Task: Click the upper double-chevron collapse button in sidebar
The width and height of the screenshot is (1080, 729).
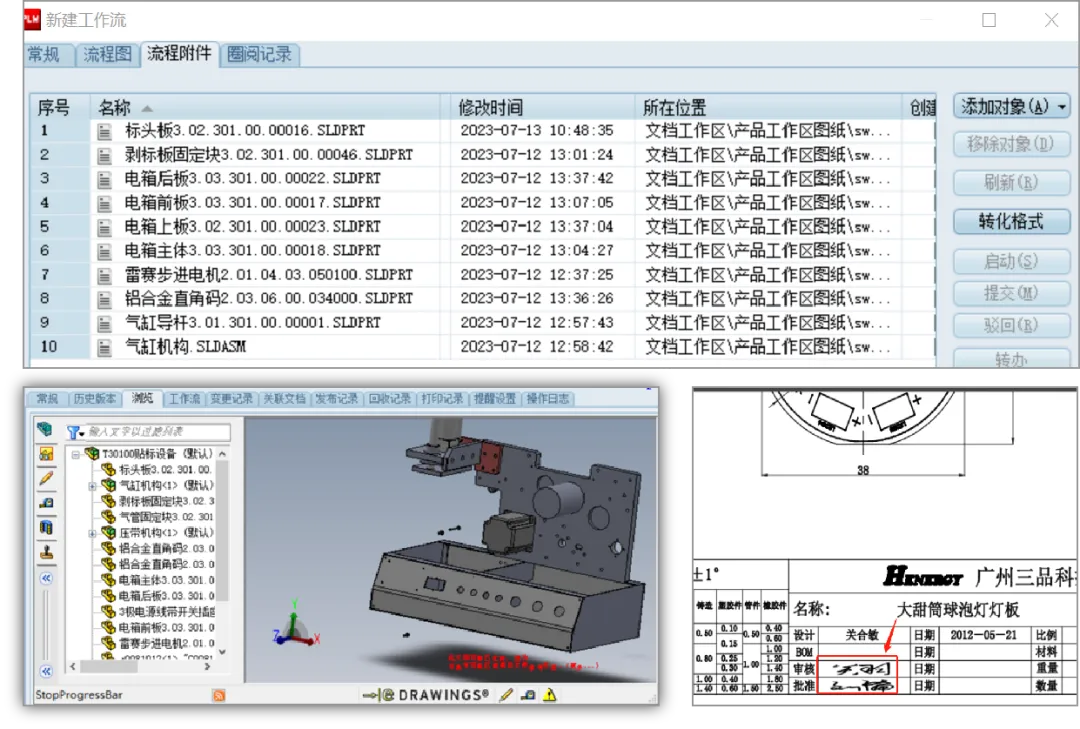Action: [46, 578]
